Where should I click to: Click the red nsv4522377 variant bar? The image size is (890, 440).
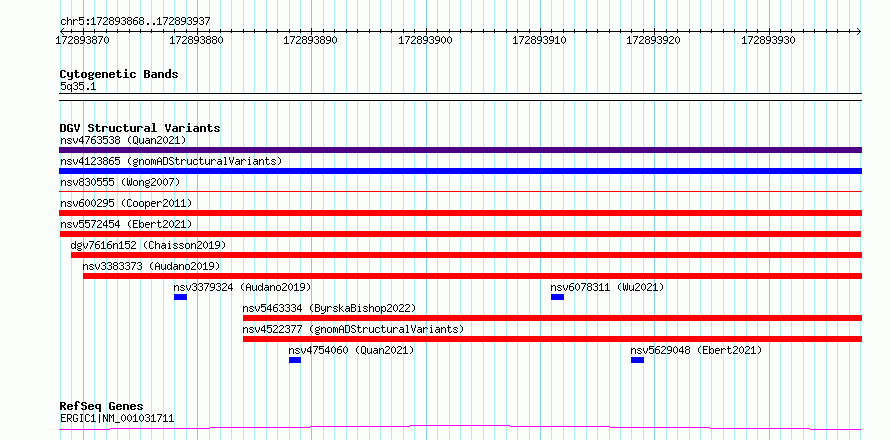(x=552, y=339)
